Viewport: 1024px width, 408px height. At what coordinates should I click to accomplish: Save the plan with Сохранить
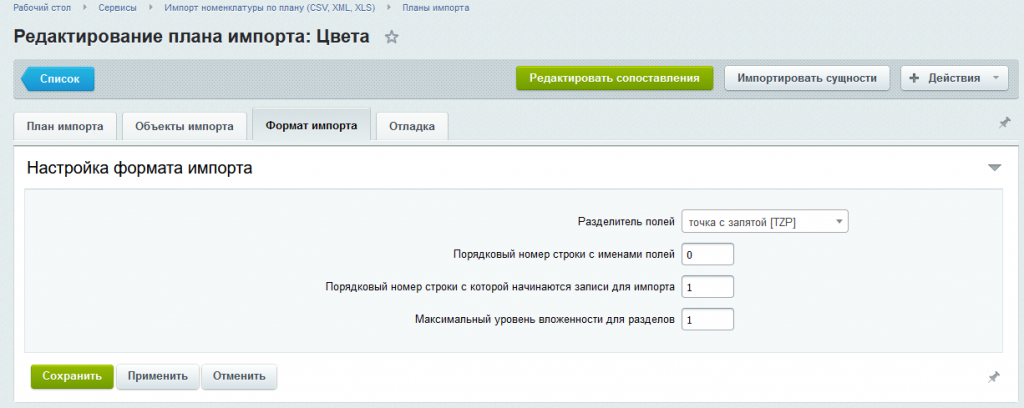pyautogui.click(x=72, y=377)
